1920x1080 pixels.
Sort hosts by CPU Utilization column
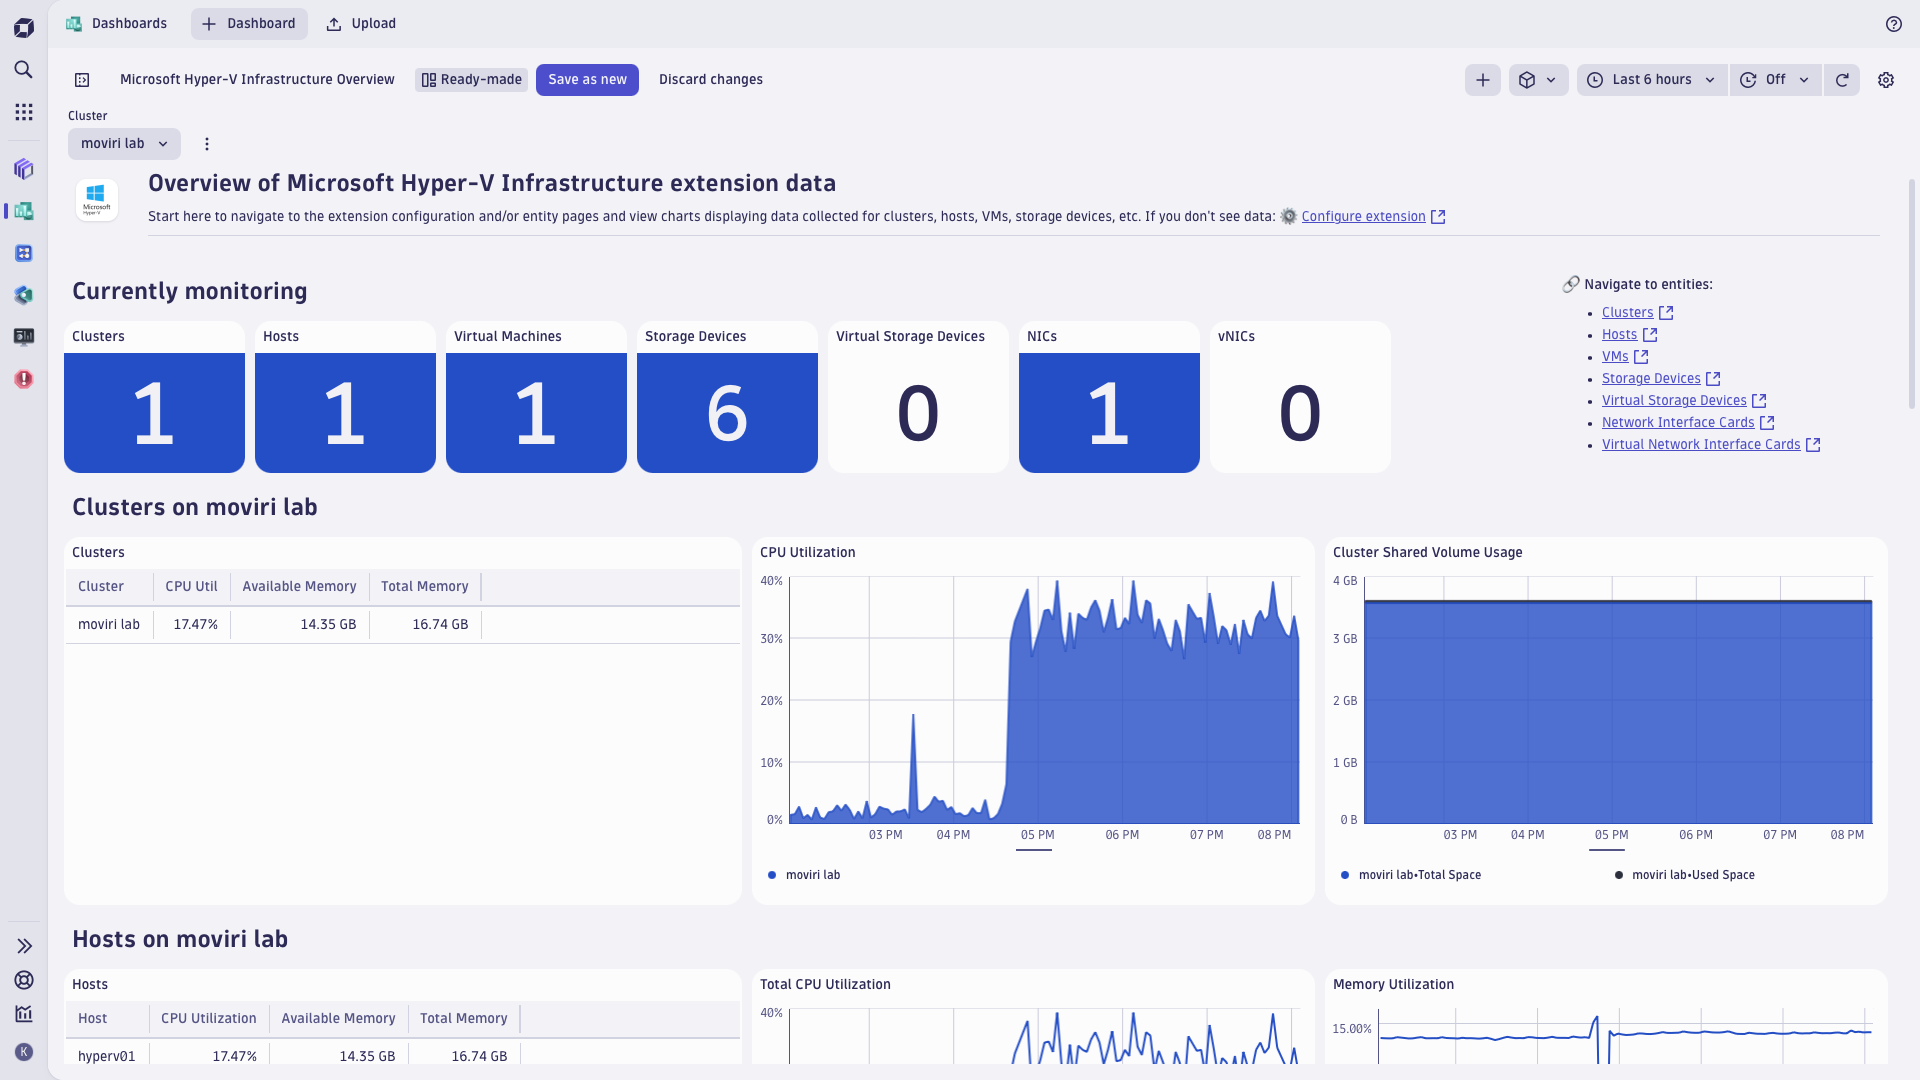pos(209,1019)
